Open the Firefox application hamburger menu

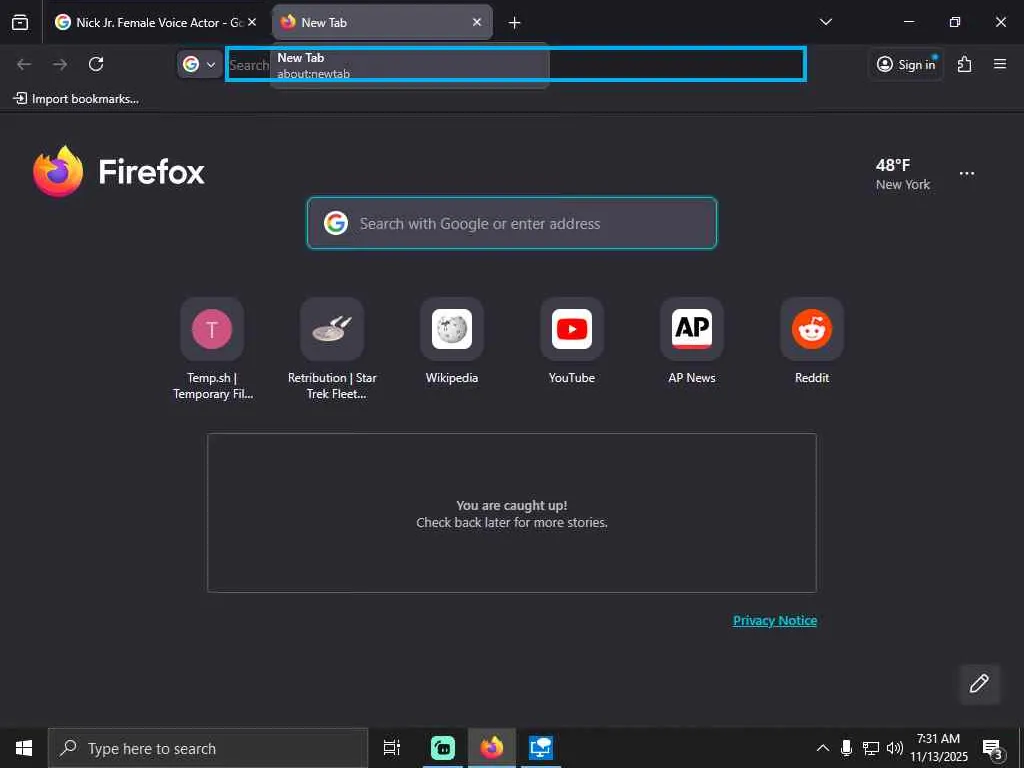[1000, 64]
